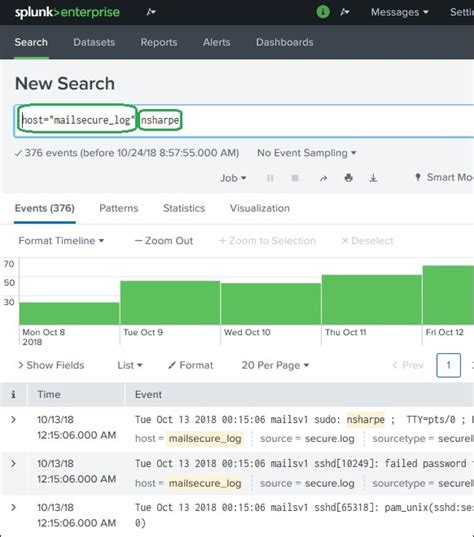Click inside the search query field
Viewport: 474px width, 537px height.
pos(244,121)
